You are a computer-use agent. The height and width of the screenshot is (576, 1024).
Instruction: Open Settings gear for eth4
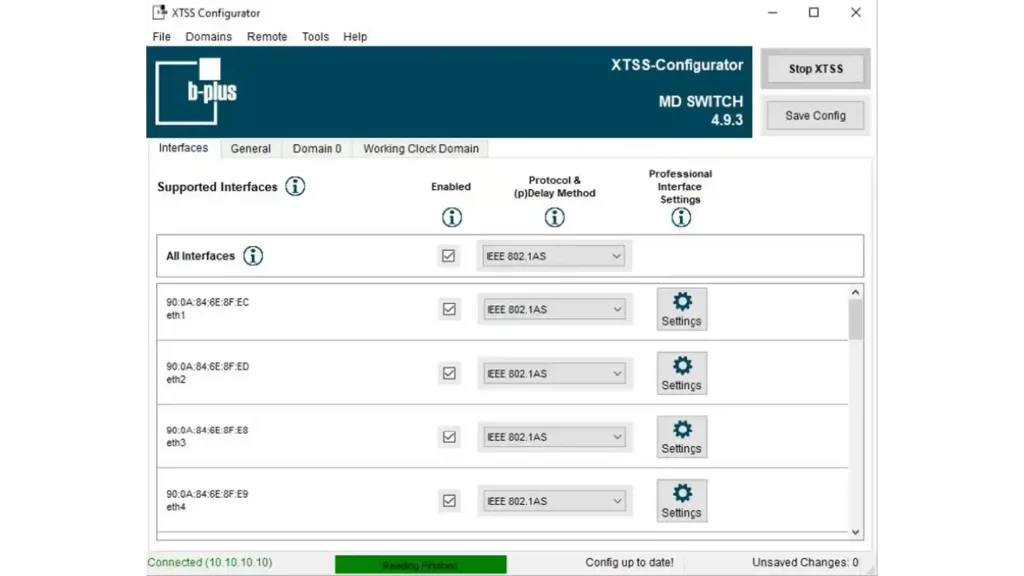pos(682,501)
